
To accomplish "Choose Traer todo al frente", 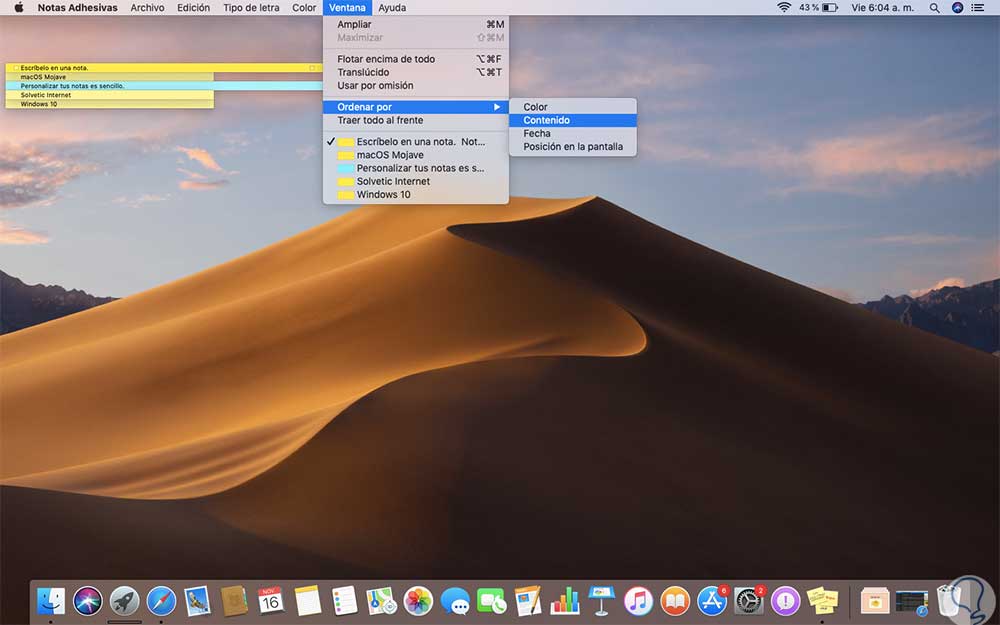I will pos(416,120).
